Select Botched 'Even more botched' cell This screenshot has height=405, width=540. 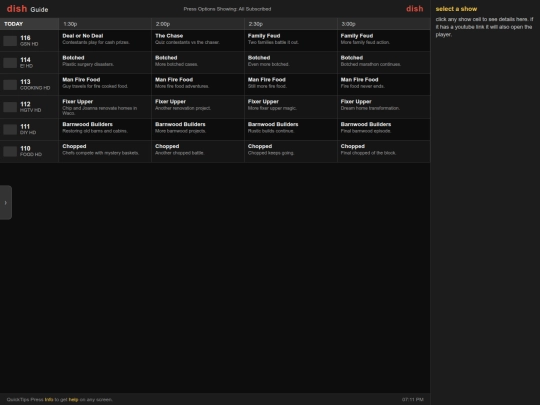point(291,63)
